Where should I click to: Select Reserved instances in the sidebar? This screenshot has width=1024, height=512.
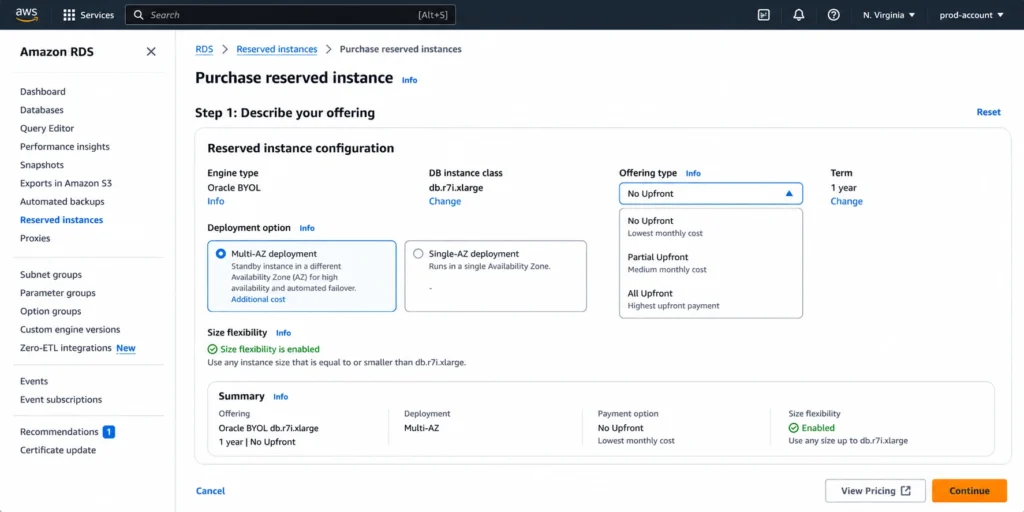point(61,220)
